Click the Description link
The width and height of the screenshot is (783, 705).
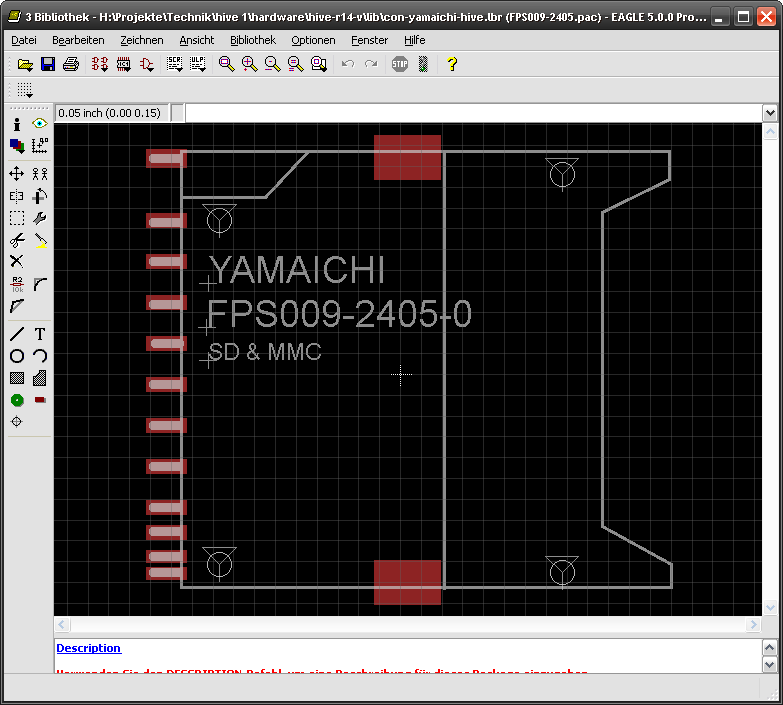click(x=88, y=648)
